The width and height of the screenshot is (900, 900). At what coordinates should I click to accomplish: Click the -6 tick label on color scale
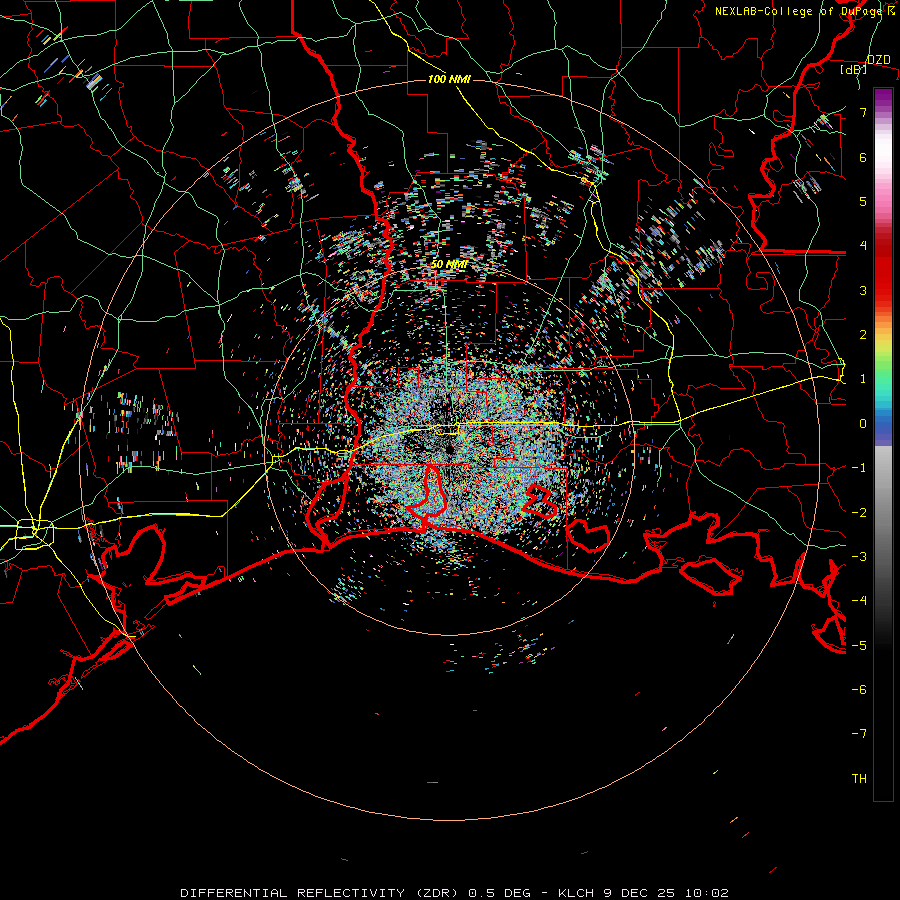[x=859, y=690]
